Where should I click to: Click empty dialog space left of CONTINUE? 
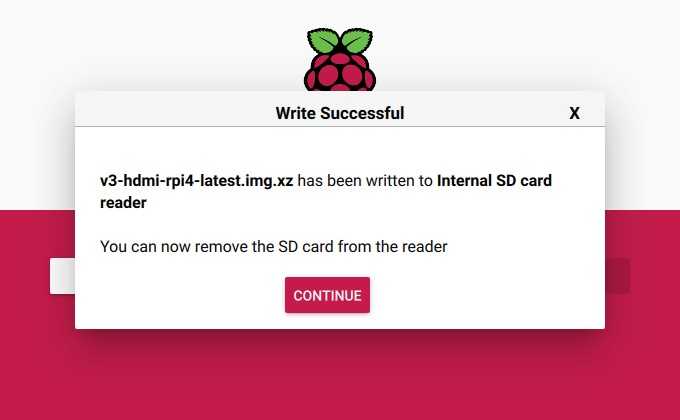pyautogui.click(x=180, y=295)
